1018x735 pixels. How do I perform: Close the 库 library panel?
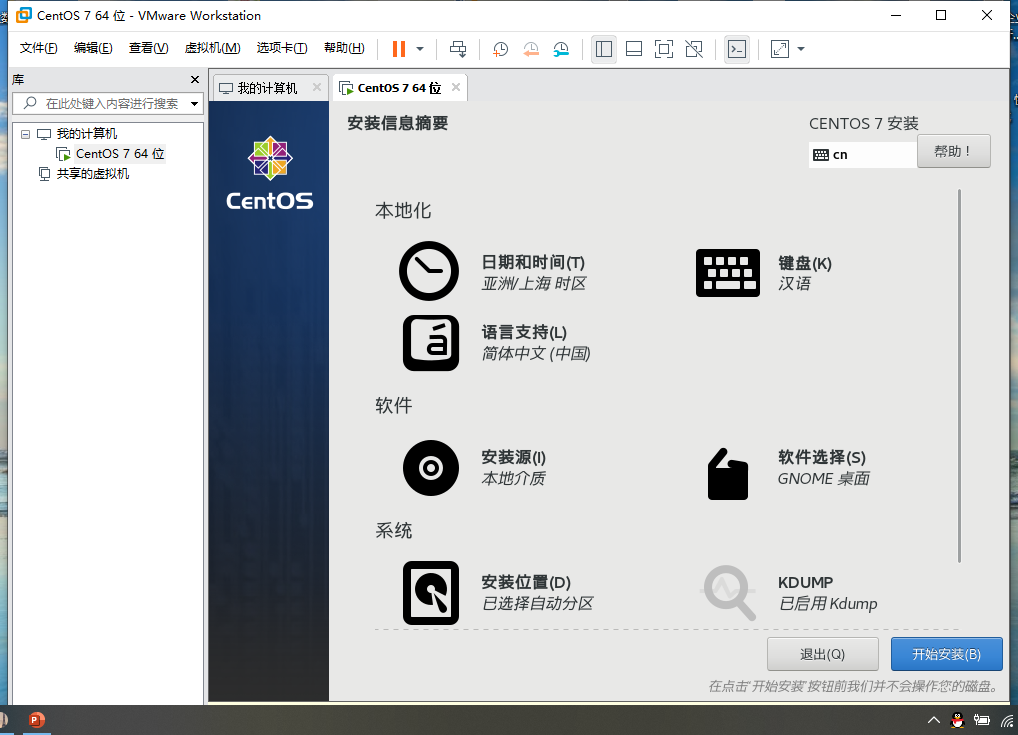point(195,79)
